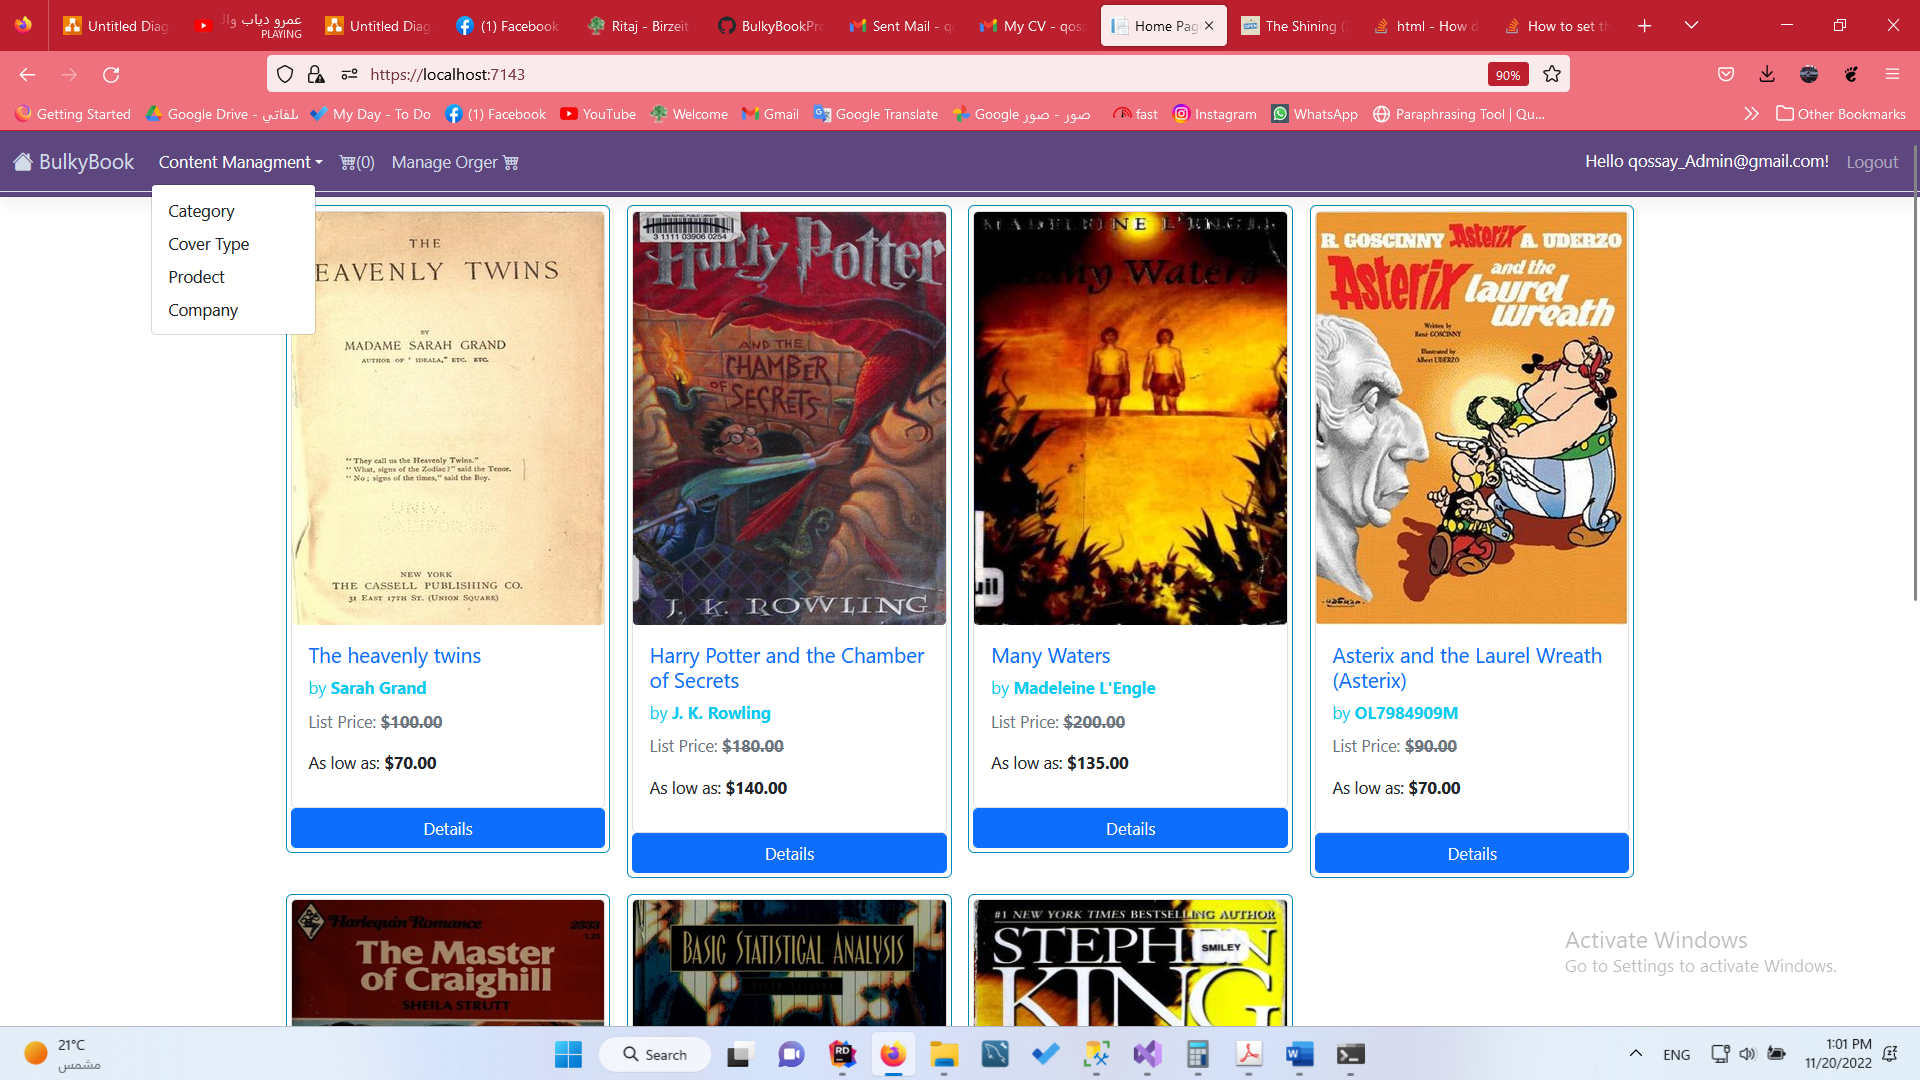Screen dimensions: 1920x1080
Task: Select Category from dropdown menu
Action: [x=201, y=211]
